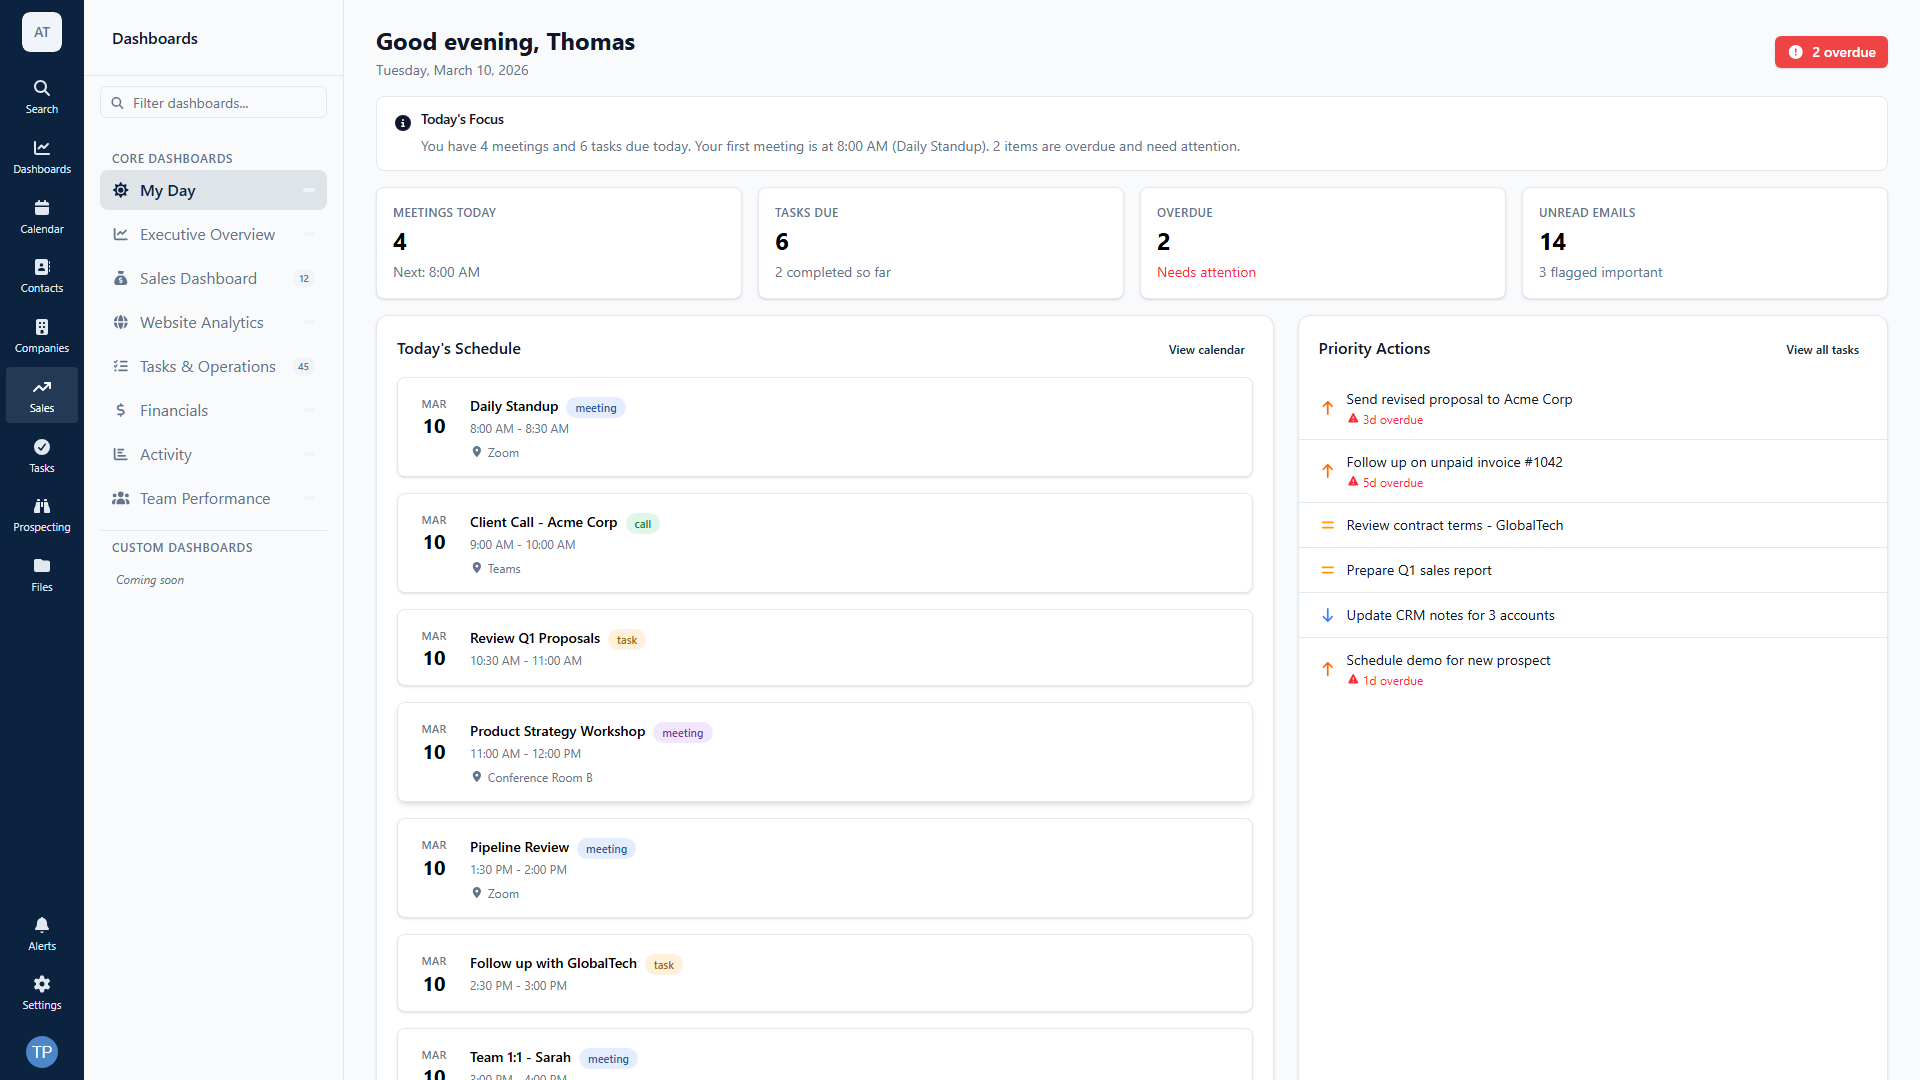Click the 2 overdue red button
Image resolution: width=1920 pixels, height=1080 pixels.
click(x=1831, y=52)
